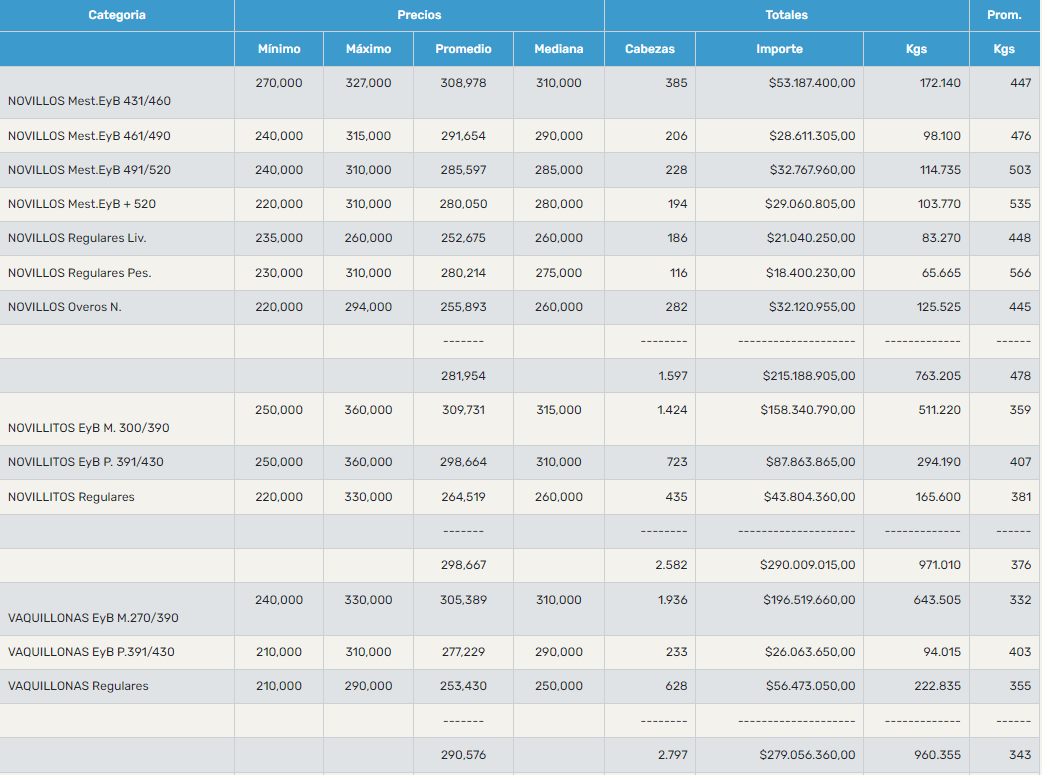Select the NOVILLITOS Regulares row label
Screen dimensions: 1042x775
71,497
